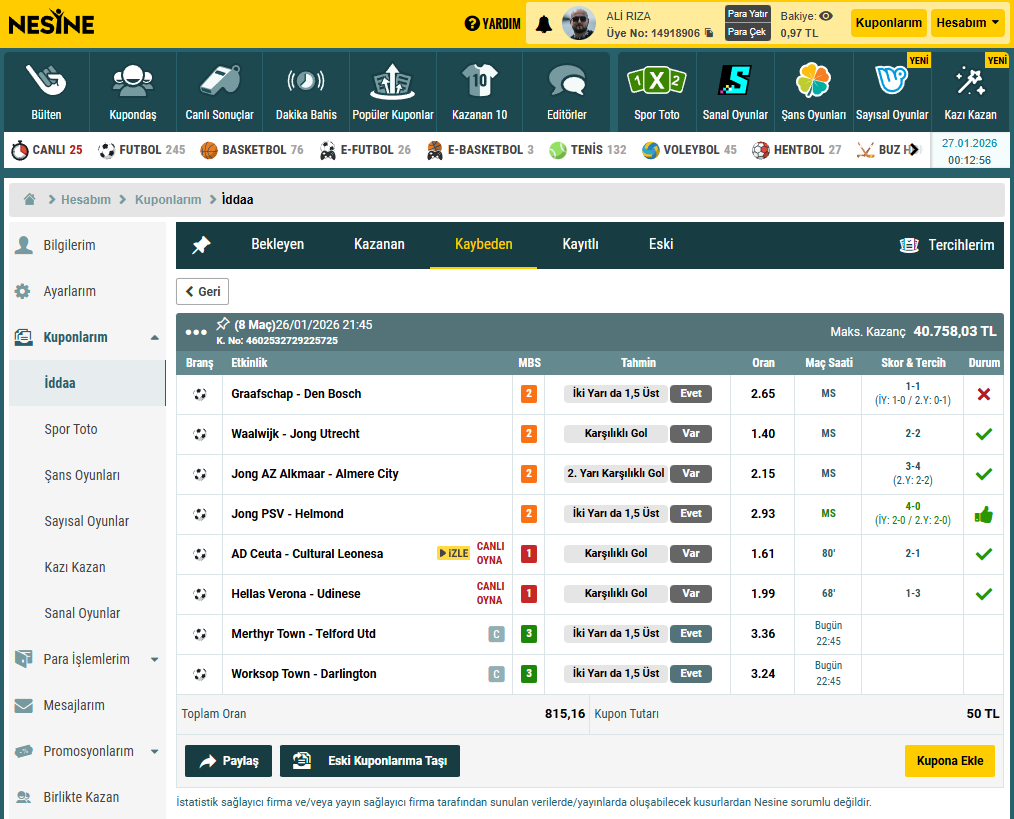The image size is (1014, 819).
Task: Collapse the Kuponlarım sidebar section
Action: click(x=155, y=338)
